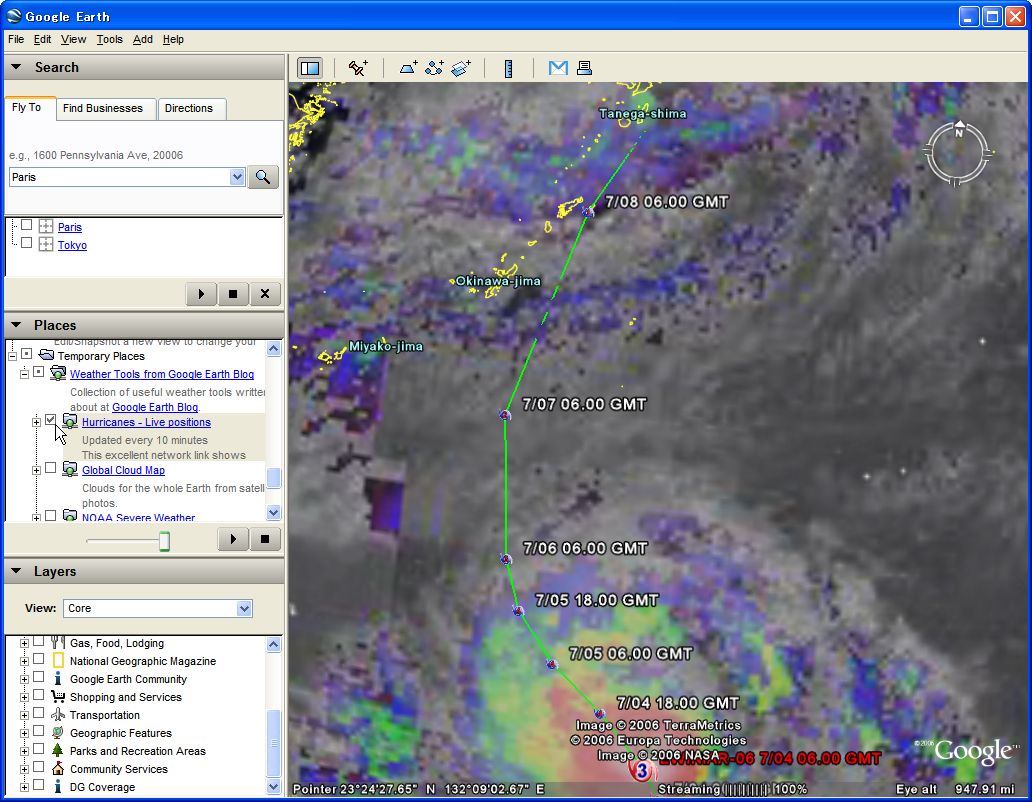Collapse the Temporary Places folder
Image resolution: width=1032 pixels, height=802 pixels.
13,357
